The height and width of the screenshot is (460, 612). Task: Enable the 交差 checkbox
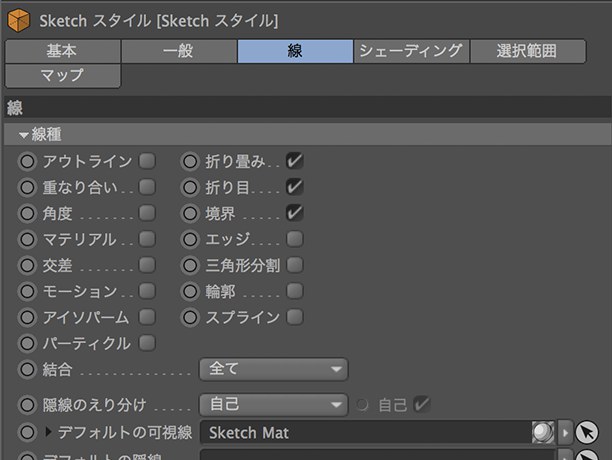147,265
